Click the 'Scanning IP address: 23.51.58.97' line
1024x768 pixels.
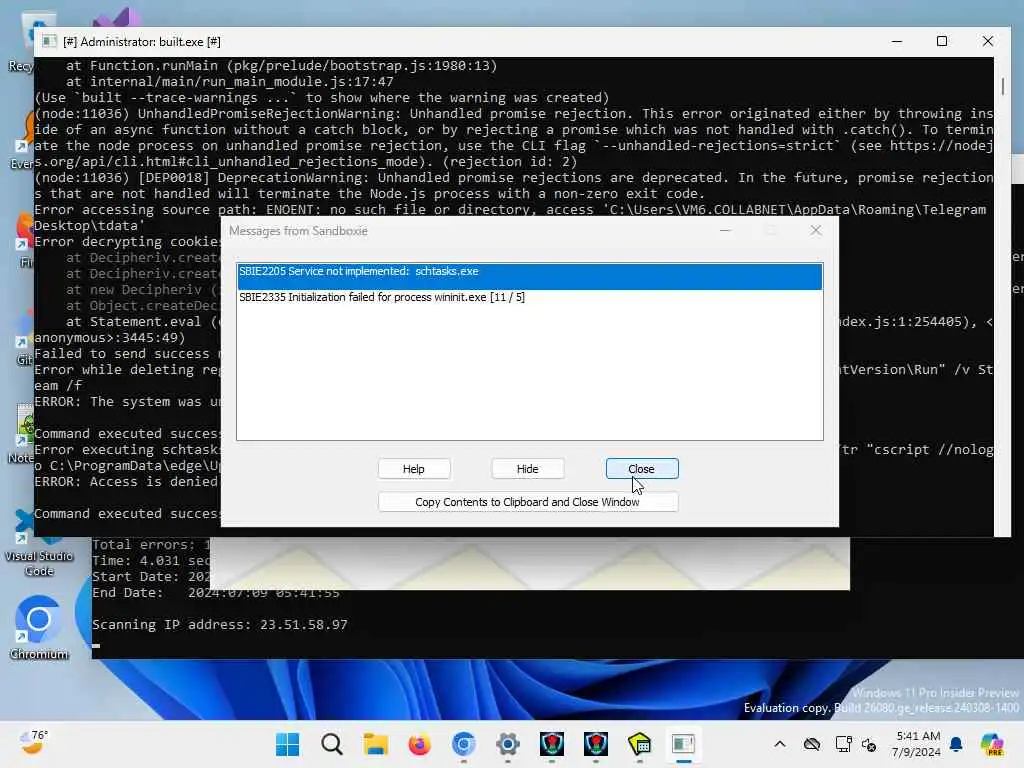coord(219,624)
